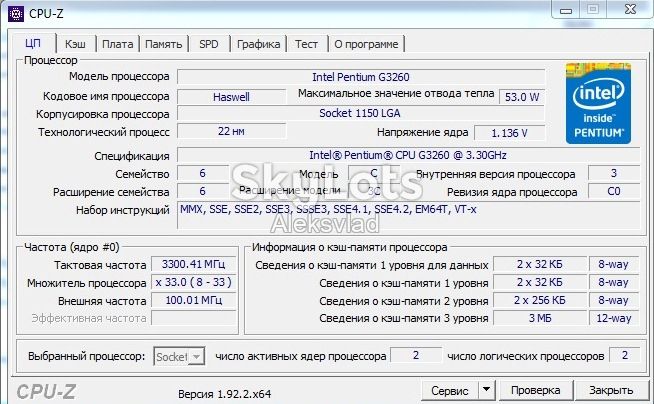
Task: Click the Сервис button
Action: tap(450, 391)
